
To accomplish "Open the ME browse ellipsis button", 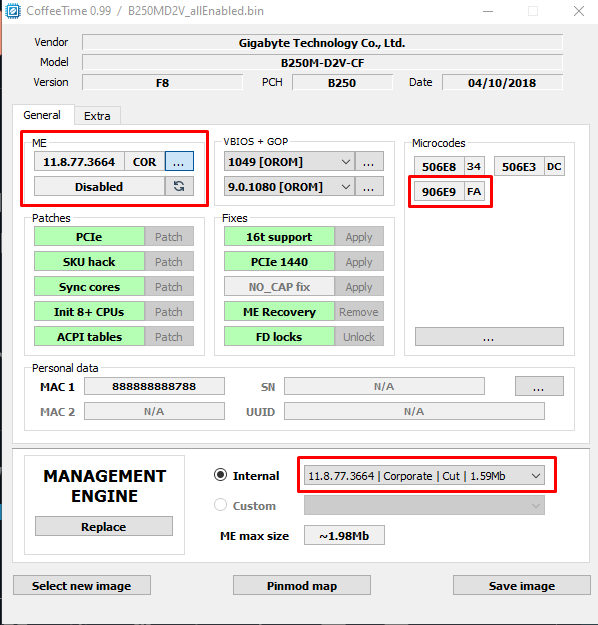I will coord(179,161).
